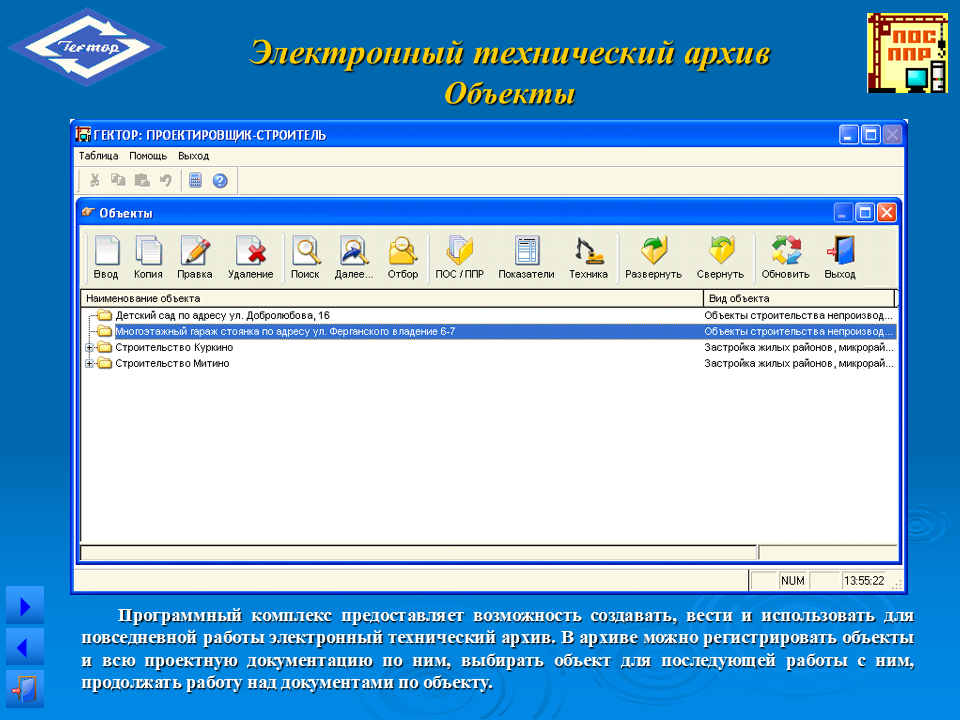Image resolution: width=960 pixels, height=720 pixels.
Task: Select Многоэтажный гараж стоянка row
Action: (x=488, y=331)
